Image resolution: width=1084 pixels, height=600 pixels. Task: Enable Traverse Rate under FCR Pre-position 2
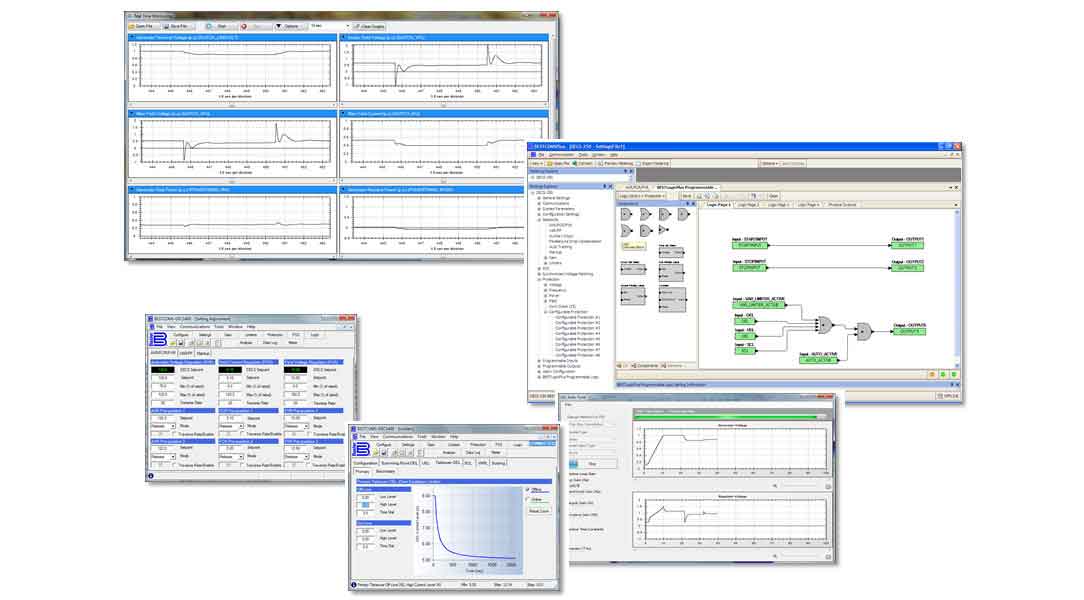242,465
